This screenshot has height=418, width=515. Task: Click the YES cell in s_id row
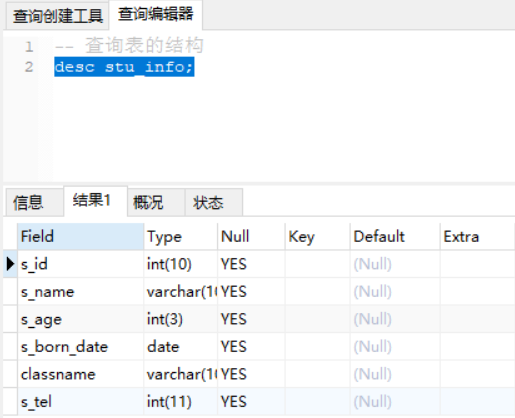[251, 264]
